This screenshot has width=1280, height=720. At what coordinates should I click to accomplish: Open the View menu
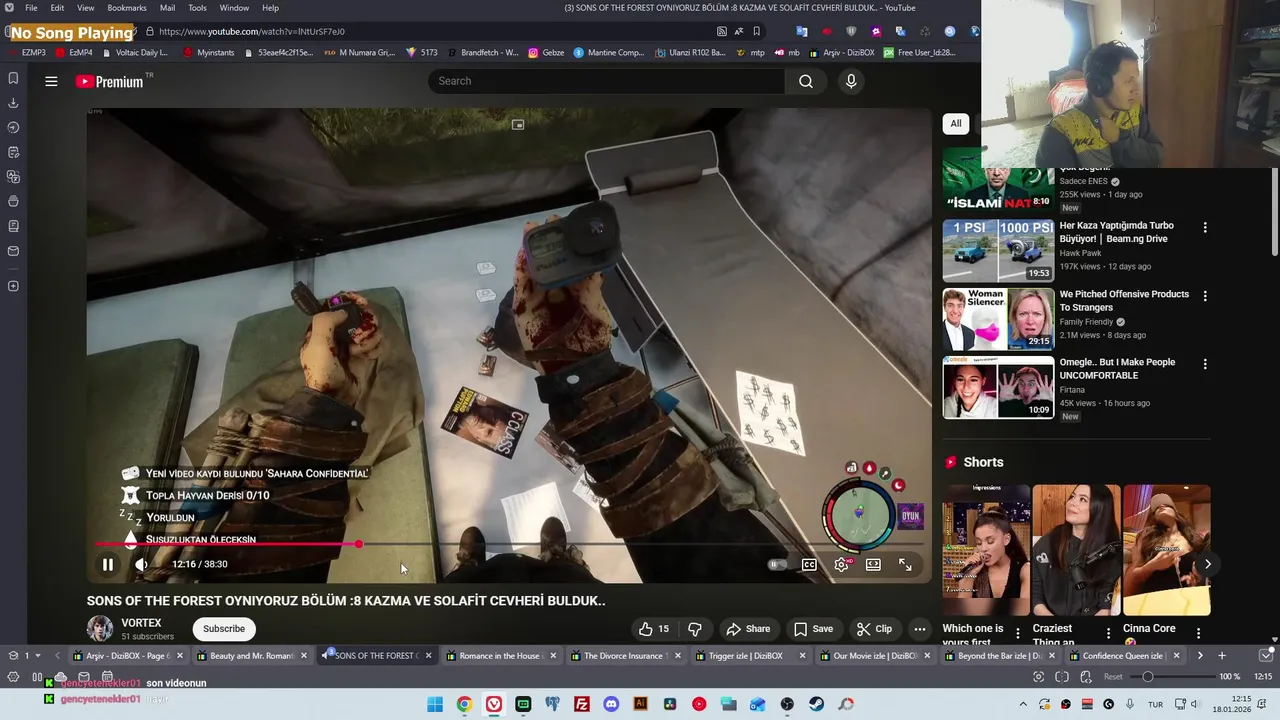click(86, 8)
